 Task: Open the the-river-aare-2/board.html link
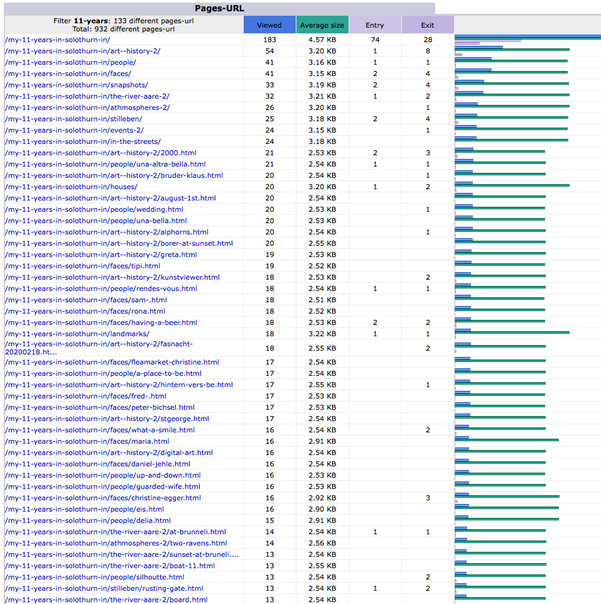point(106,600)
